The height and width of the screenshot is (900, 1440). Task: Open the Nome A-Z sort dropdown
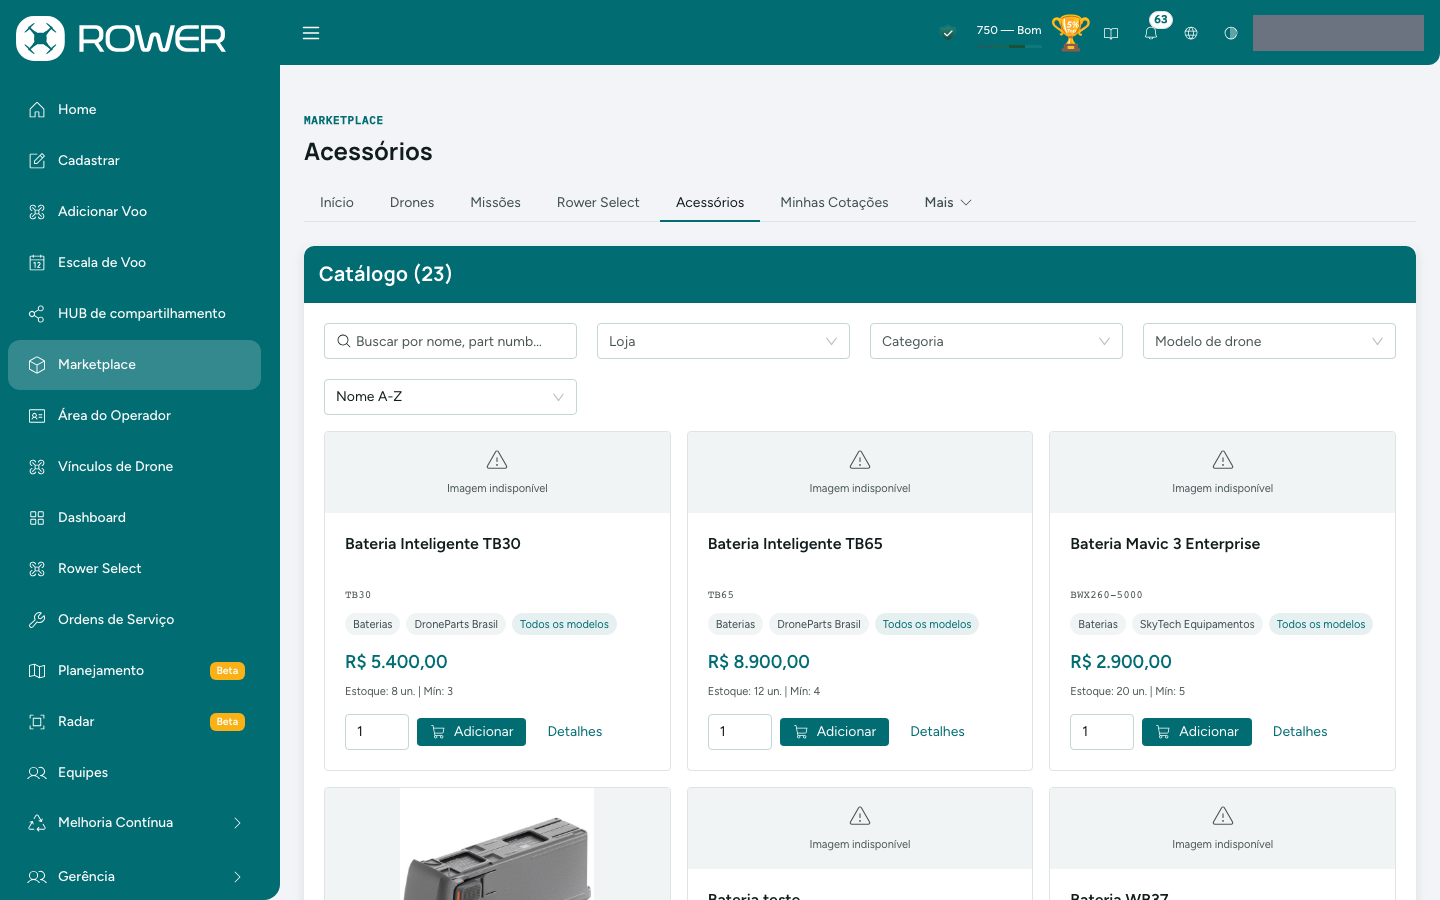point(450,397)
